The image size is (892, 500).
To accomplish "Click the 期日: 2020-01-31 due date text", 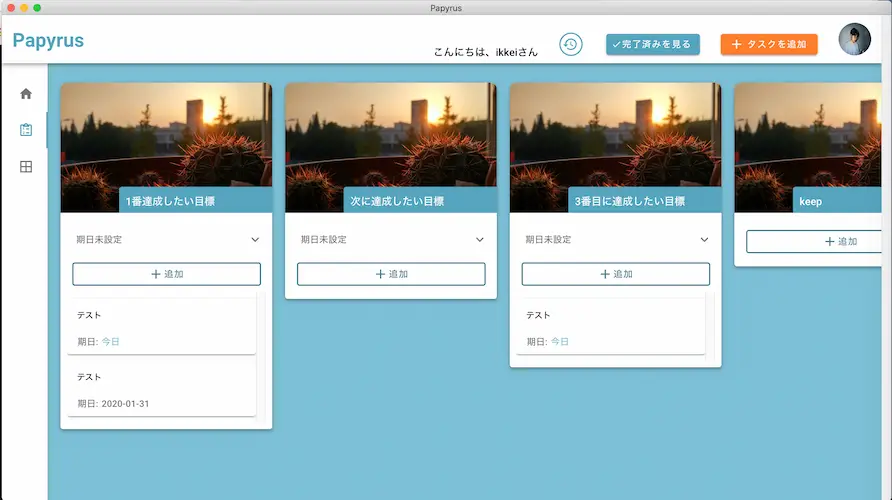I will coord(113,404).
